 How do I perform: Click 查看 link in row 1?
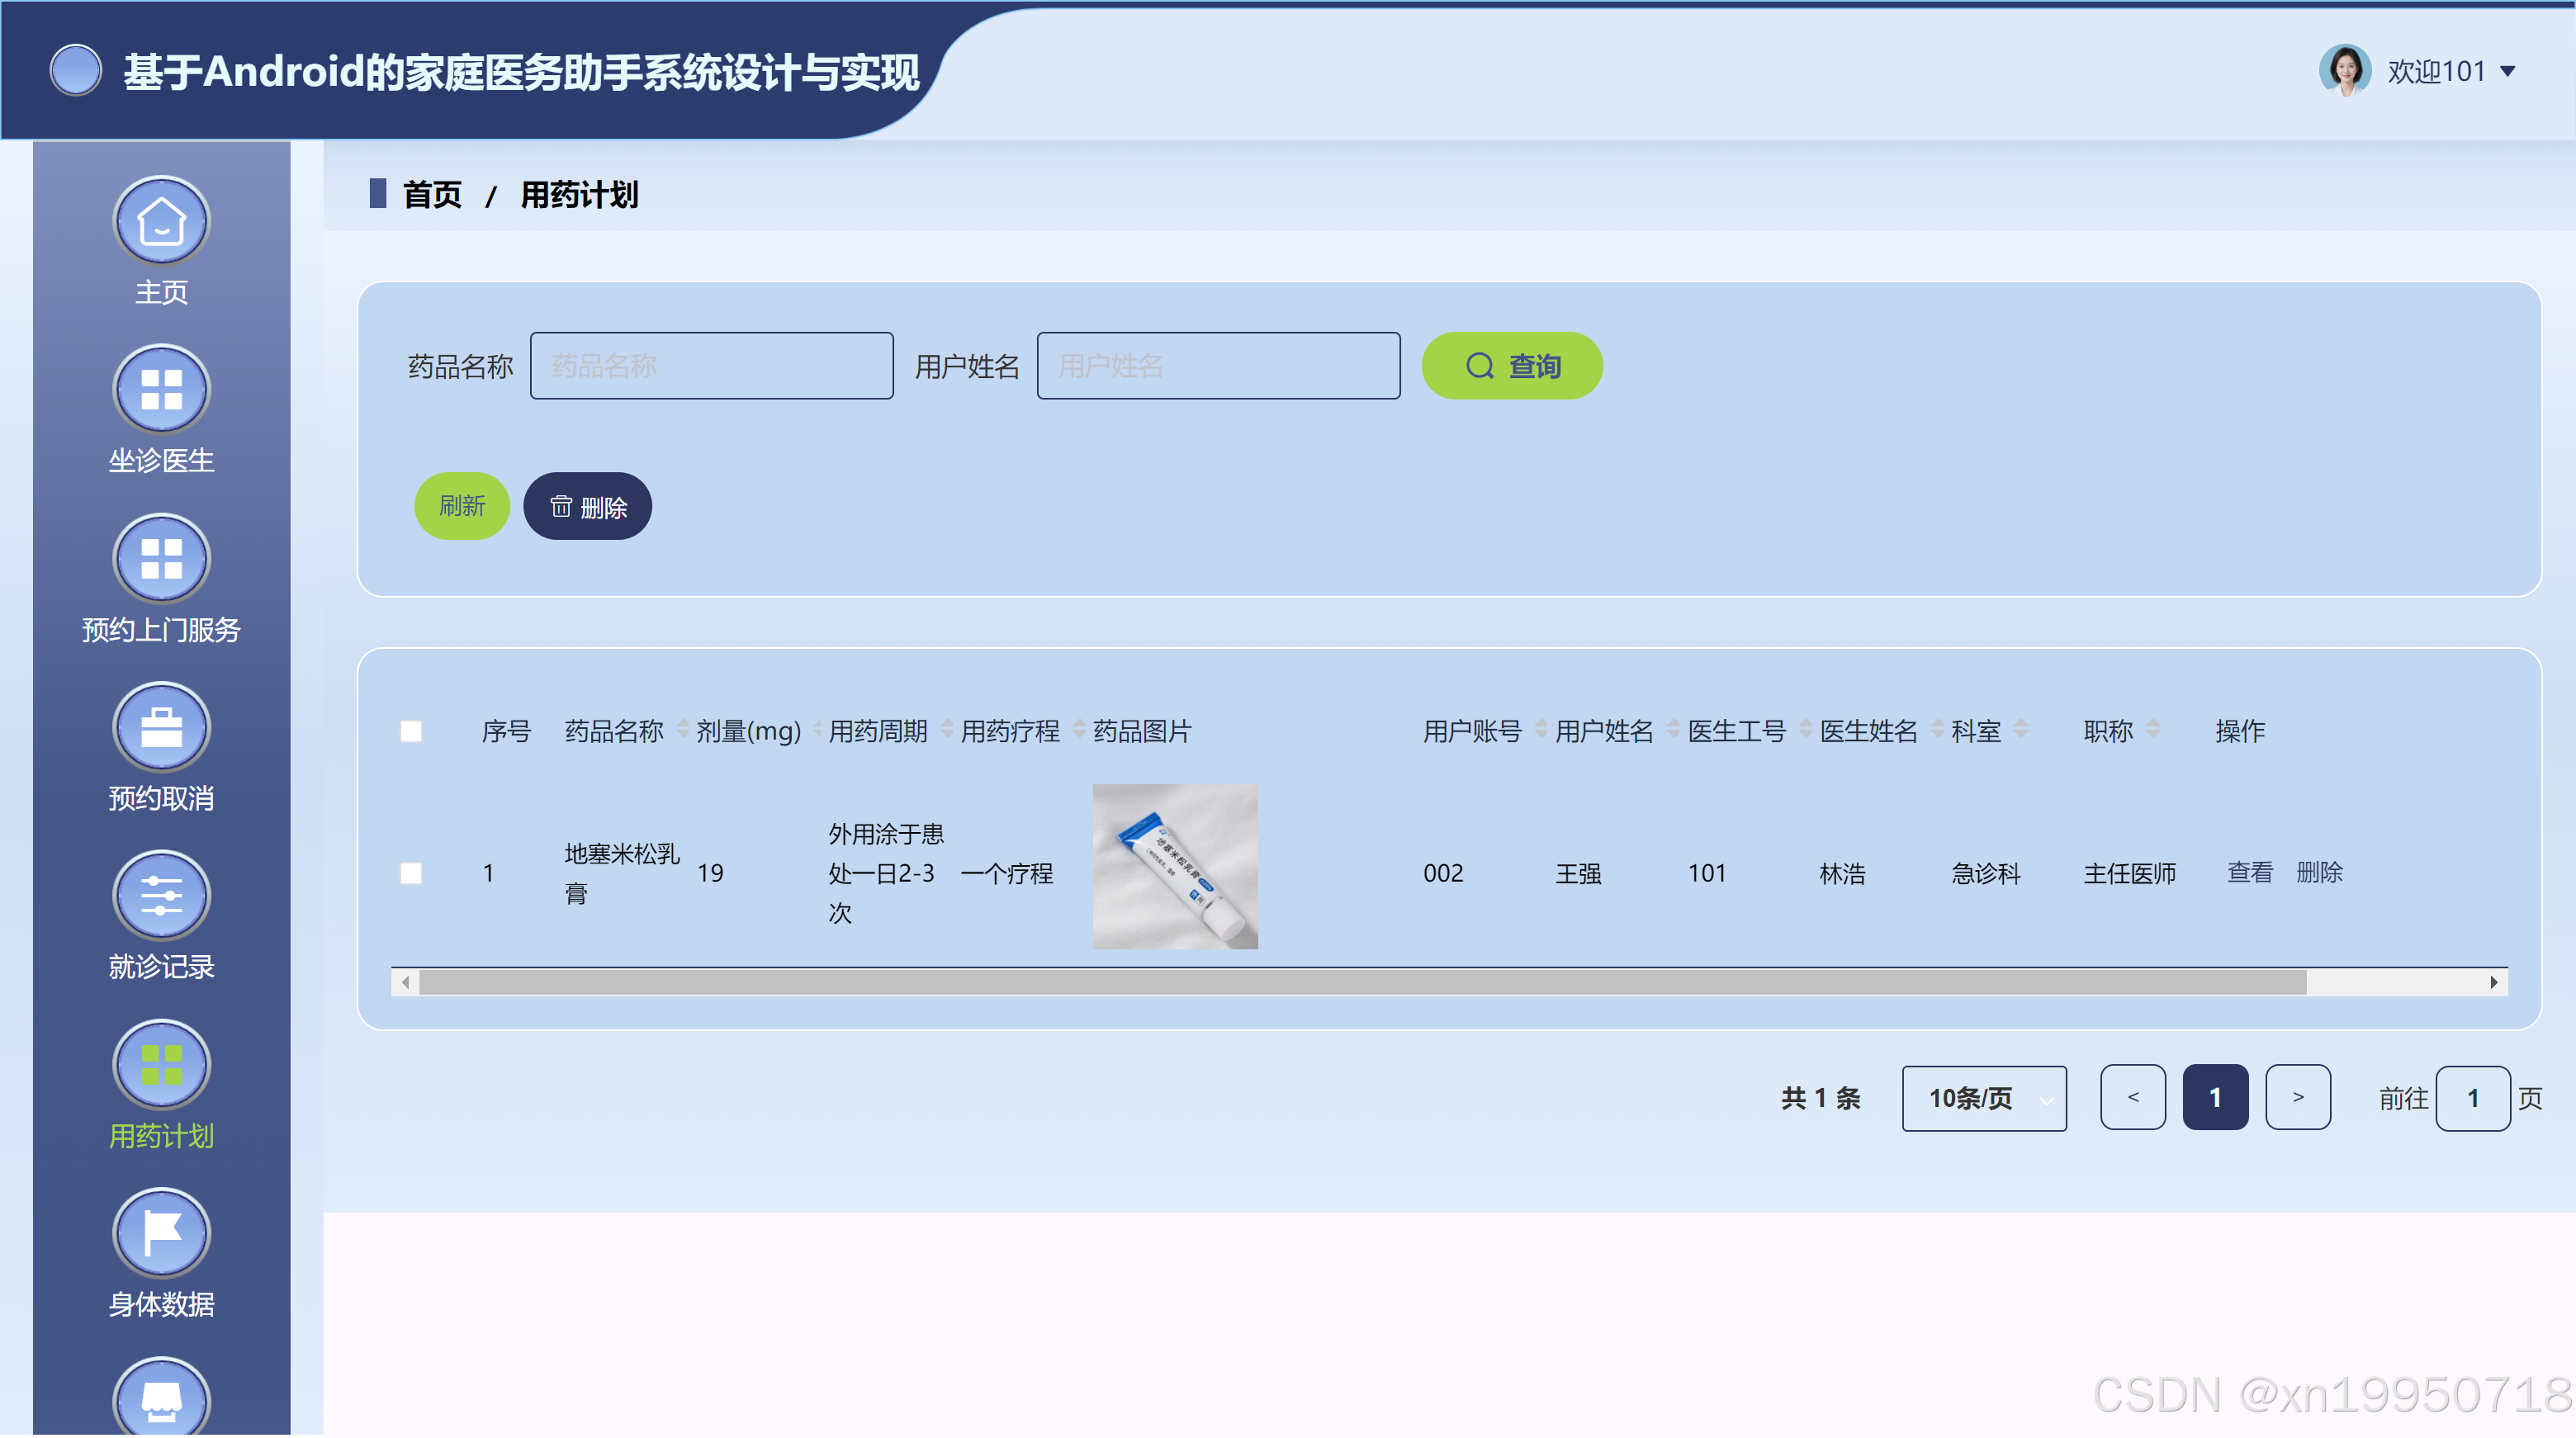point(2249,872)
